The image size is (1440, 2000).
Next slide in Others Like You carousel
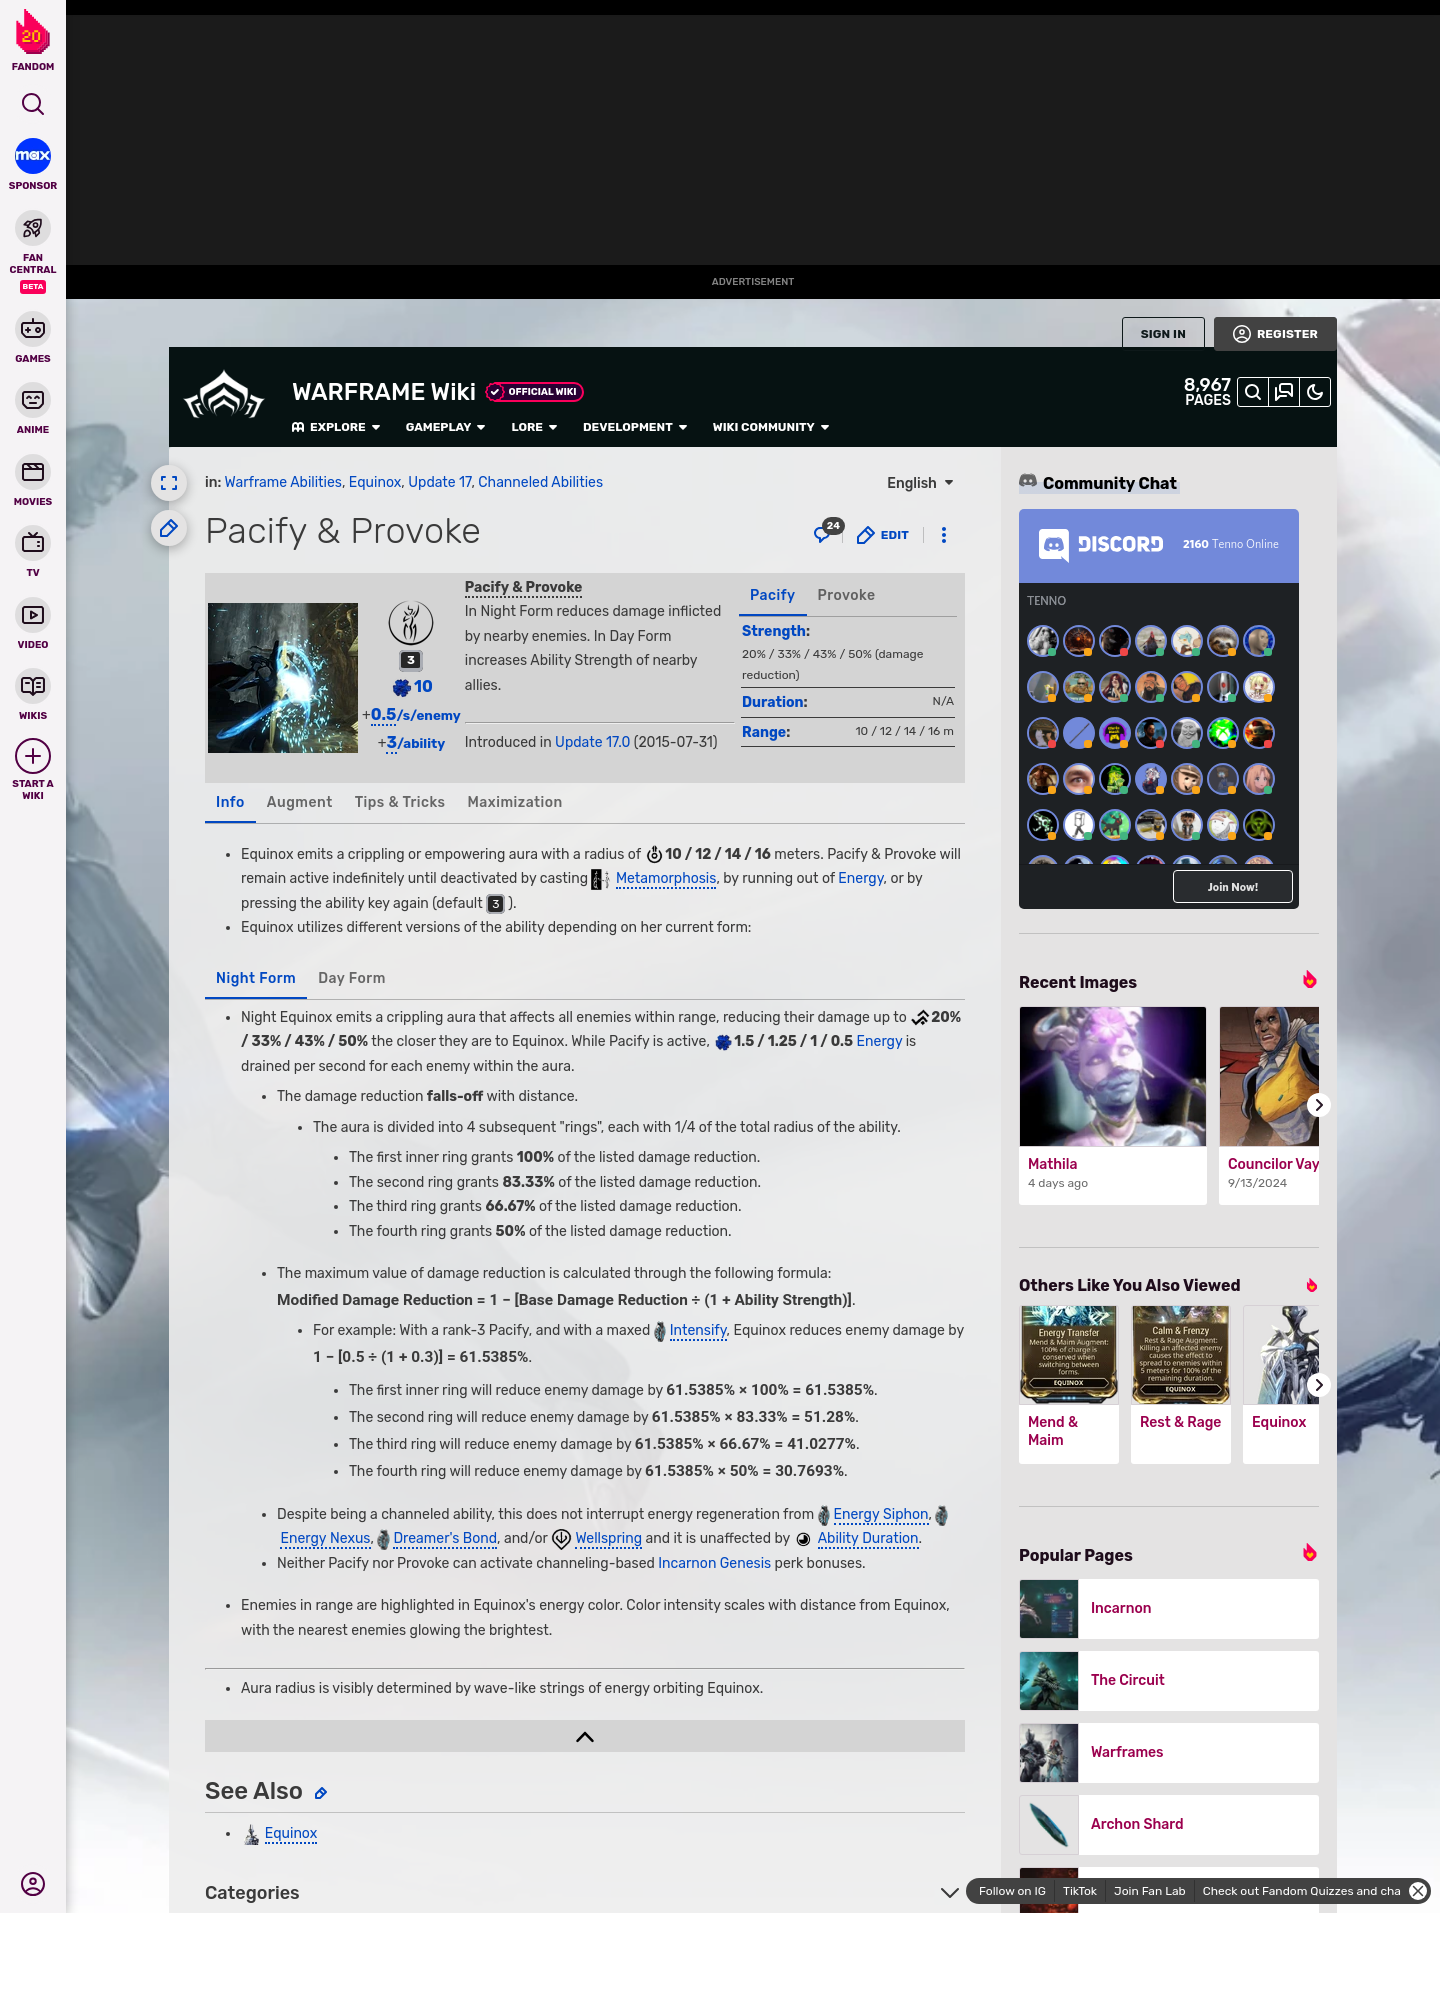(x=1318, y=1385)
